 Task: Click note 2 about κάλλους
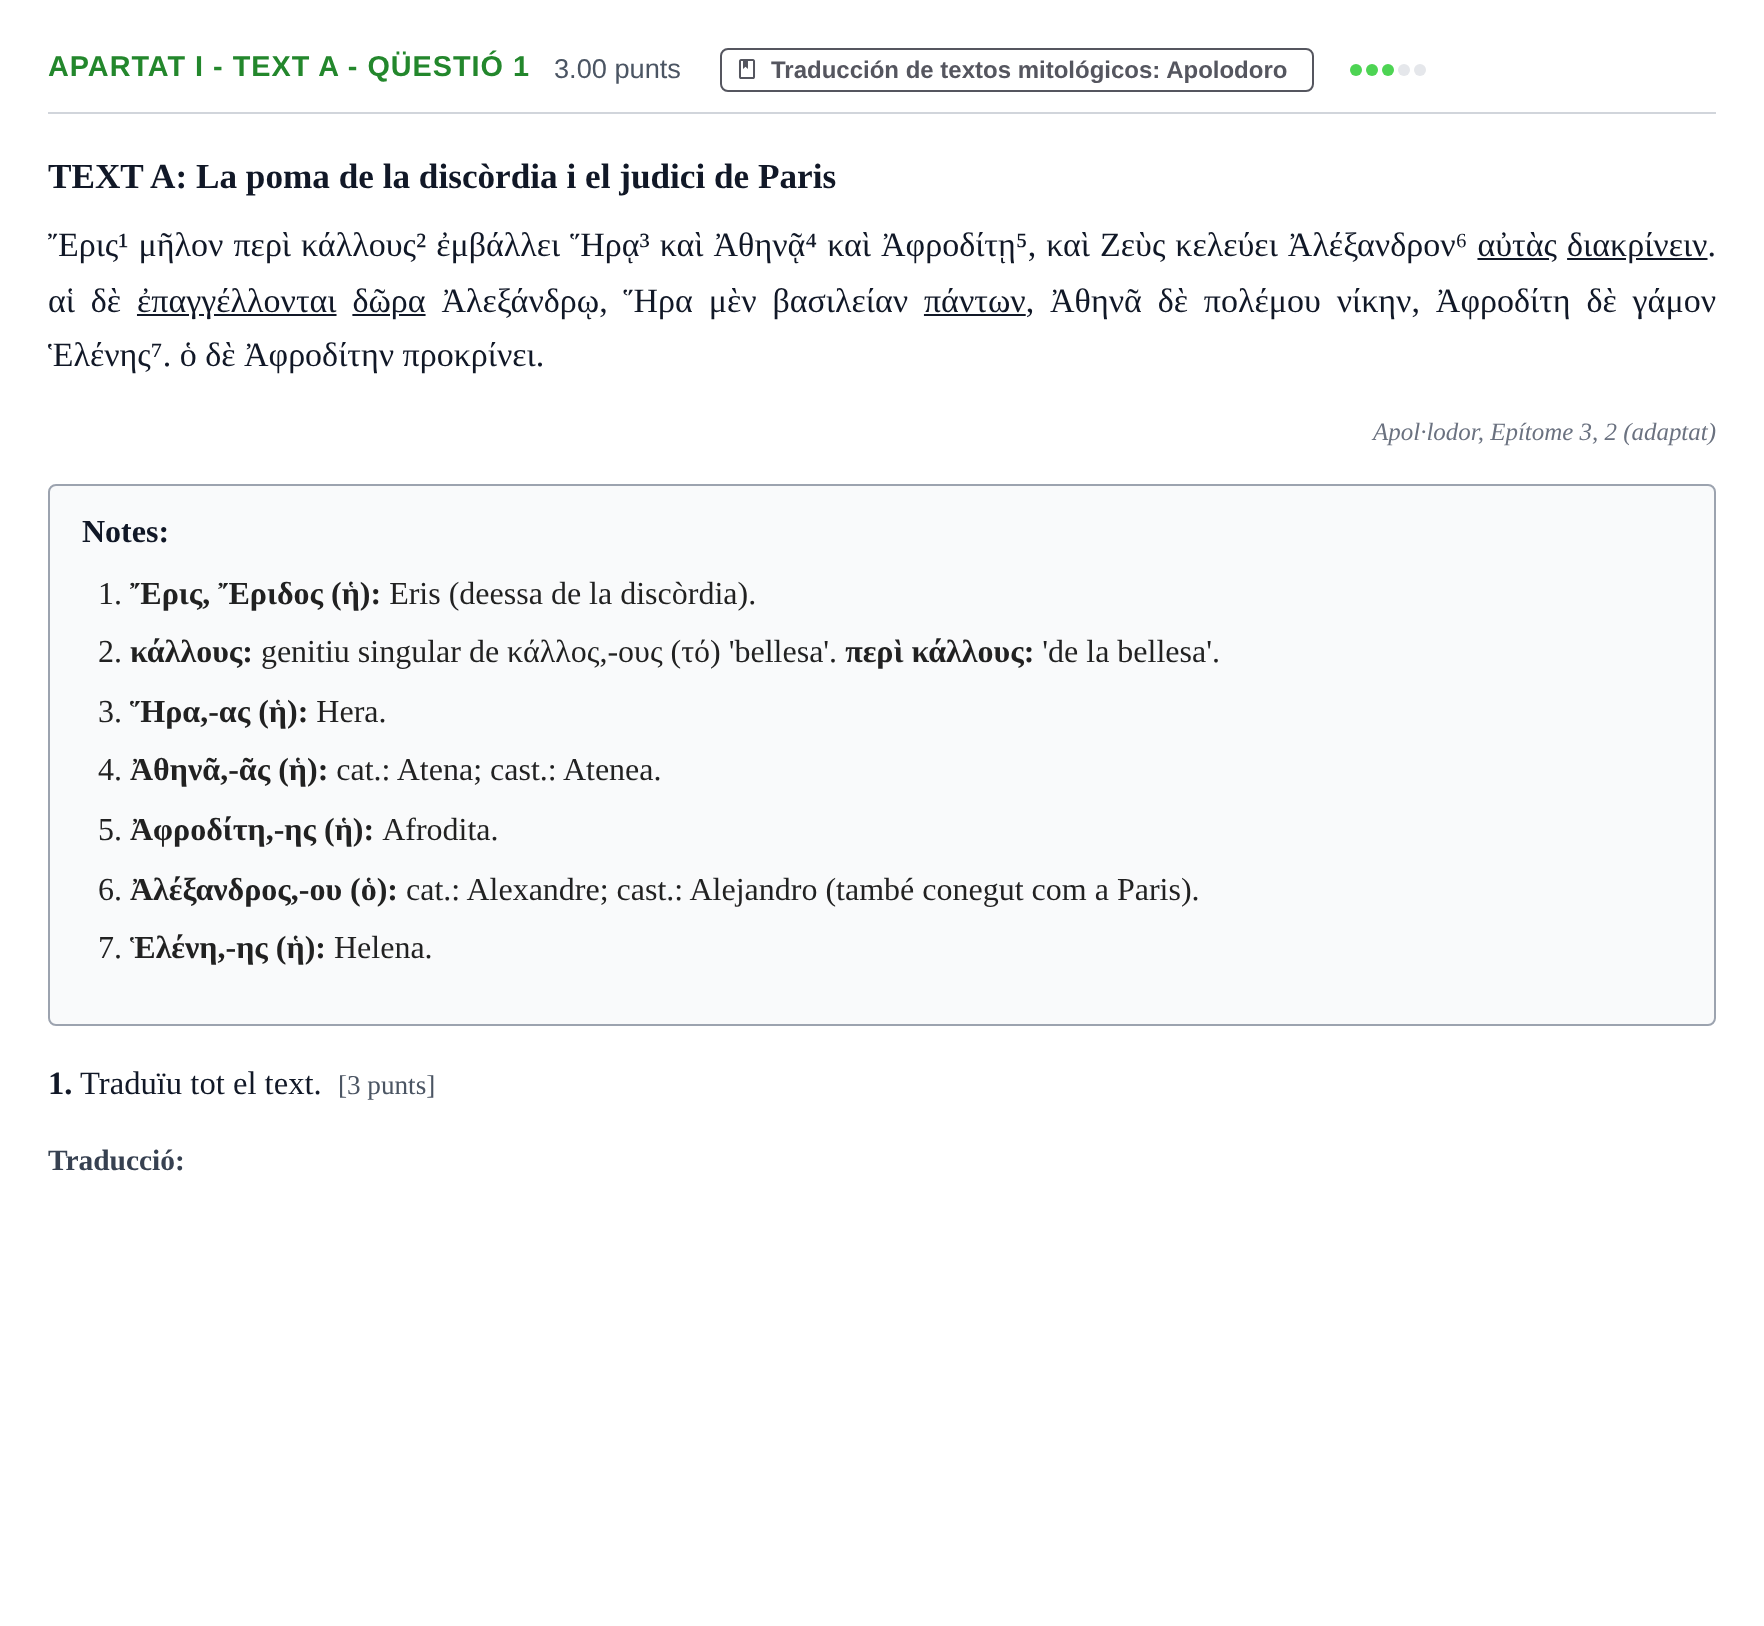pyautogui.click(x=675, y=652)
